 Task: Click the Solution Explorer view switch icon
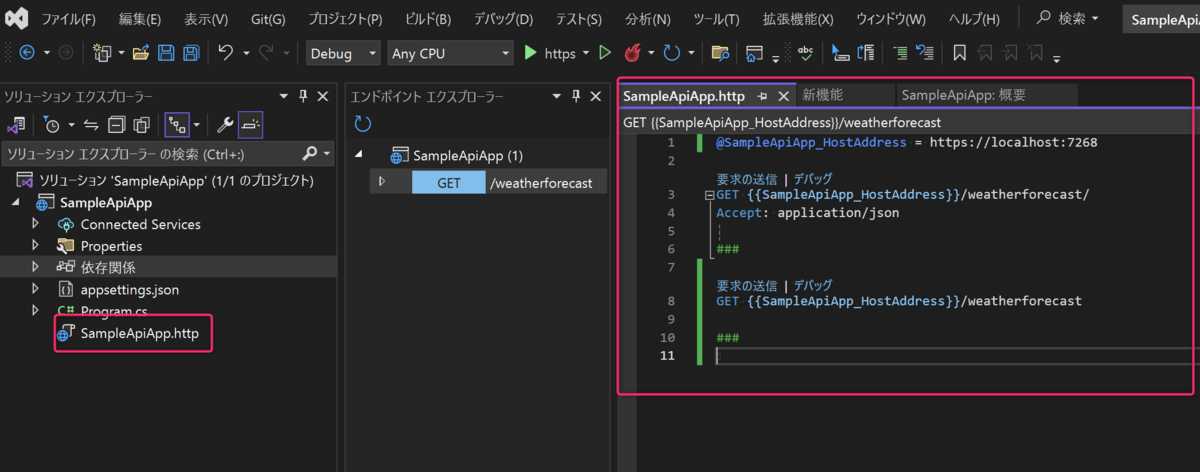click(17, 125)
